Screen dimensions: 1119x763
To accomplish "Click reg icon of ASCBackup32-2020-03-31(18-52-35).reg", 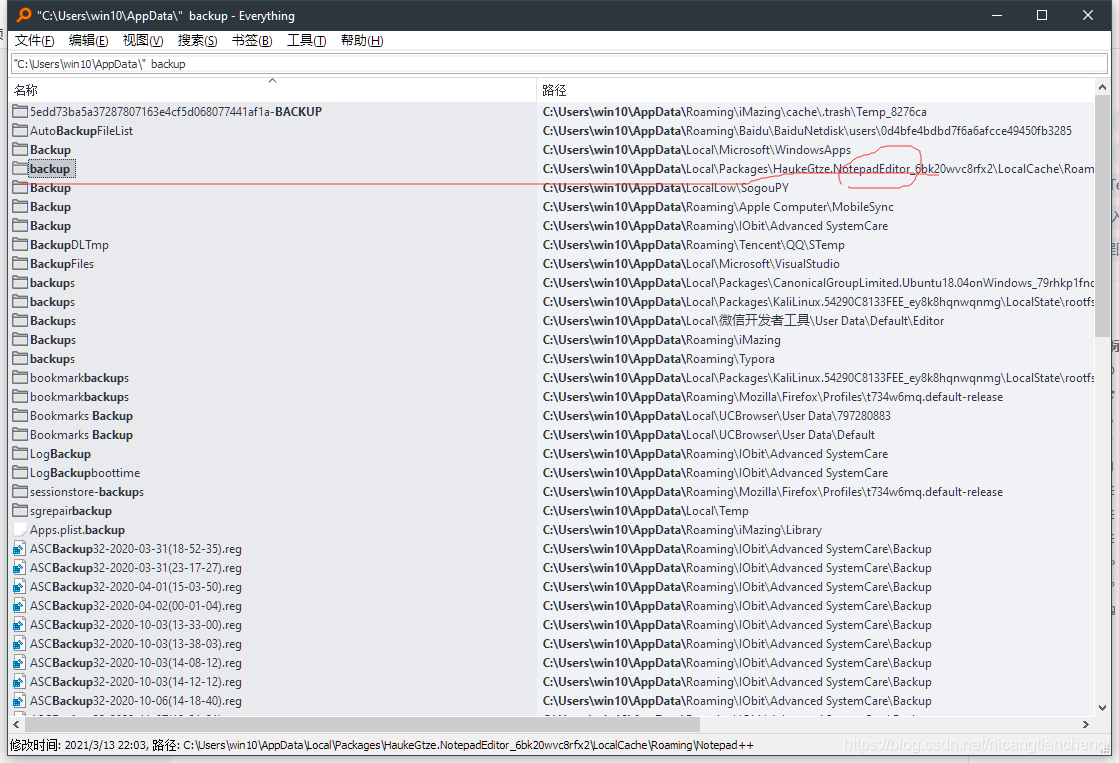I will [x=20, y=549].
